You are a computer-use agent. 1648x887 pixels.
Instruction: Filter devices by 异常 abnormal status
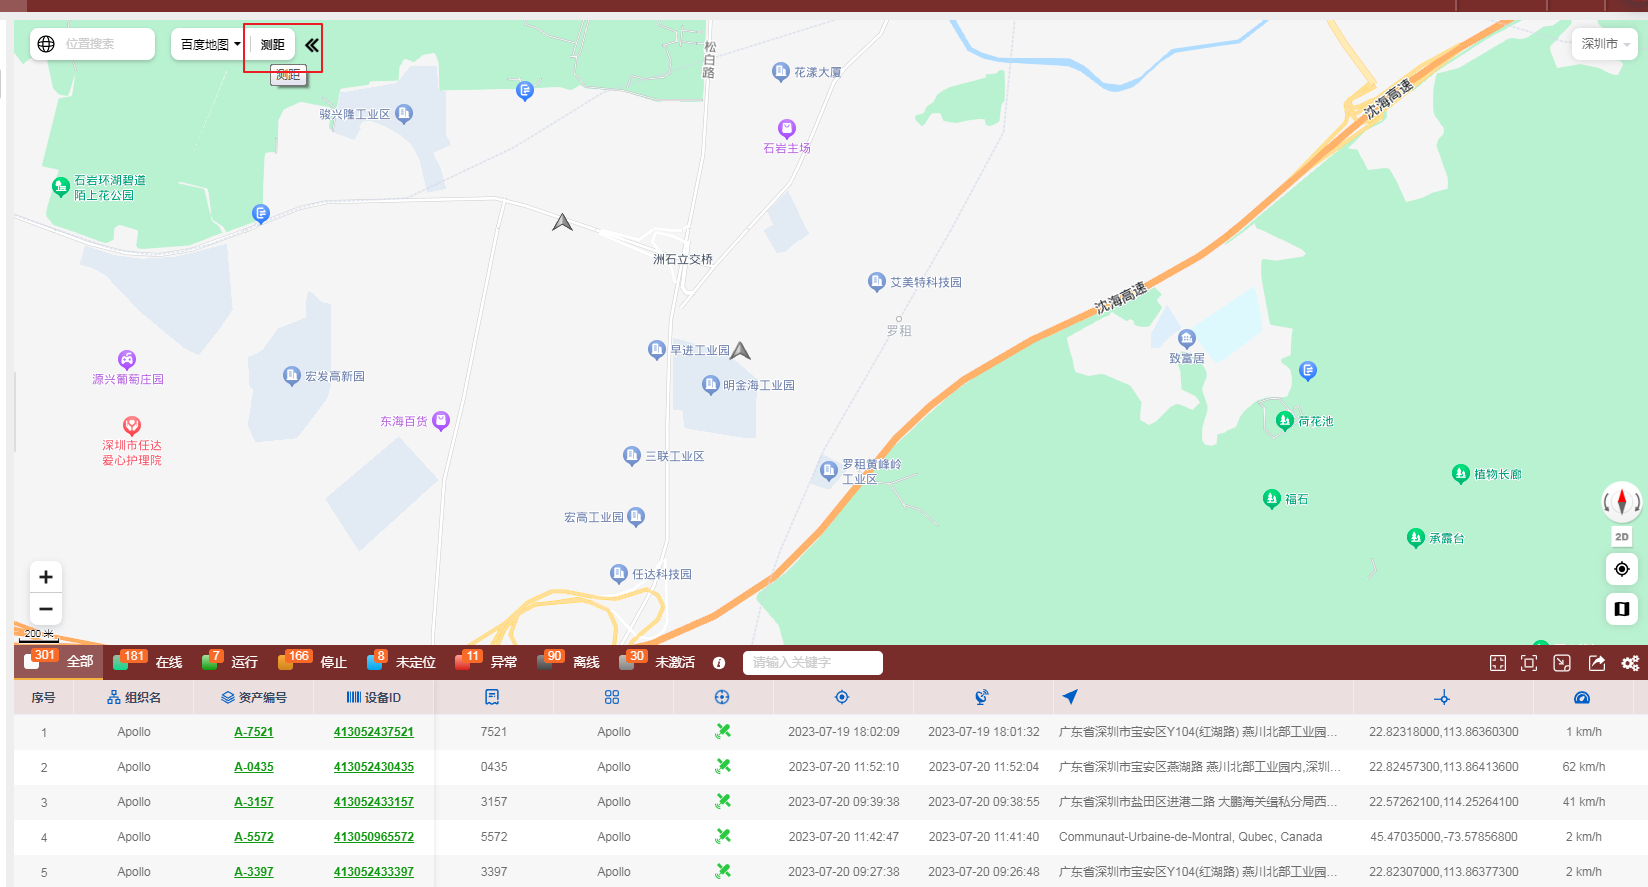[503, 662]
